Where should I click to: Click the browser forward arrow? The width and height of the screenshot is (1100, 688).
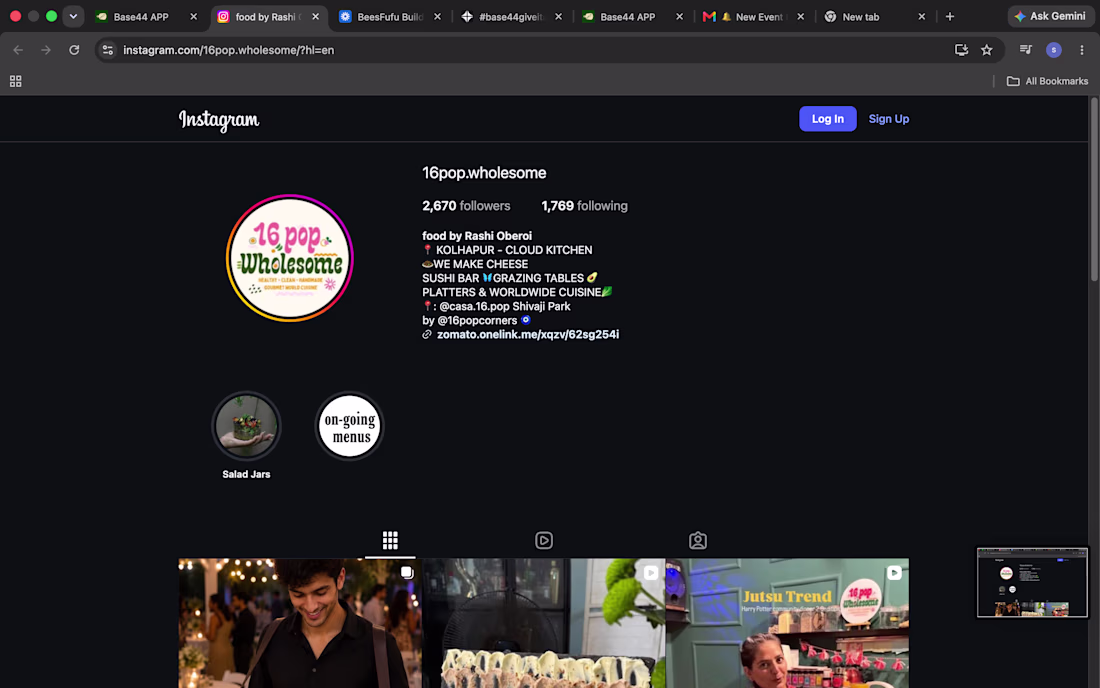pyautogui.click(x=46, y=50)
